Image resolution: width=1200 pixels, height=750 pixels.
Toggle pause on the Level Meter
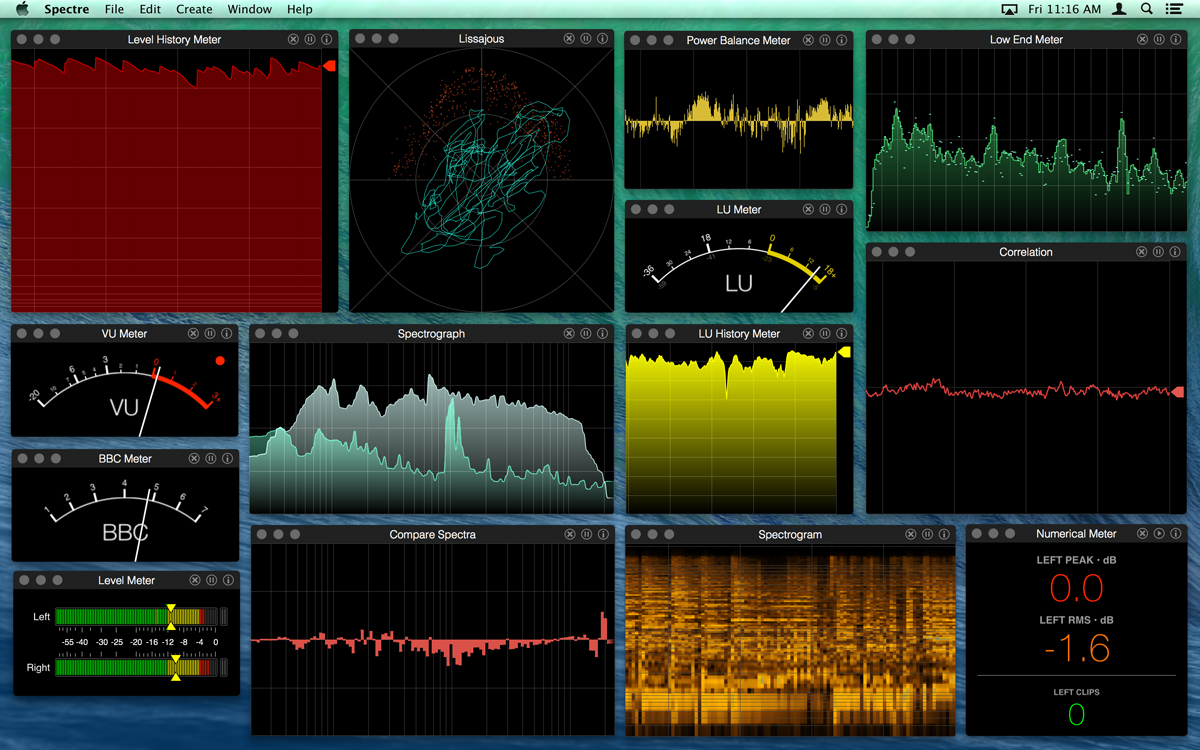point(210,579)
